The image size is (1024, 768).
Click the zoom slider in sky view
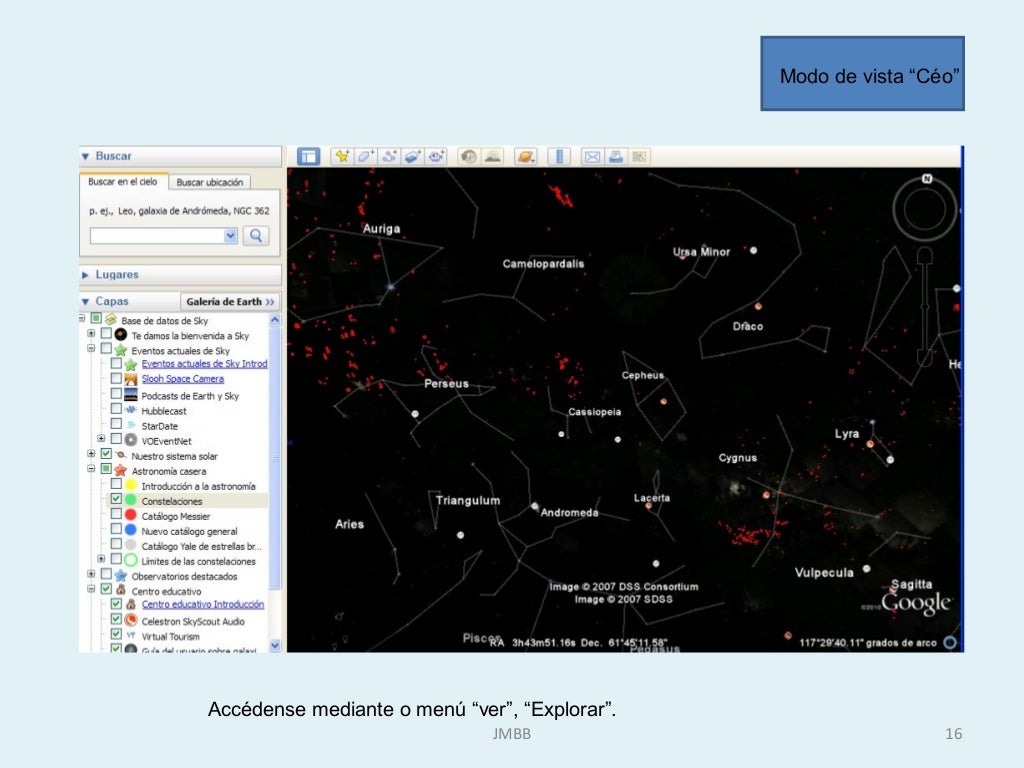click(x=925, y=307)
